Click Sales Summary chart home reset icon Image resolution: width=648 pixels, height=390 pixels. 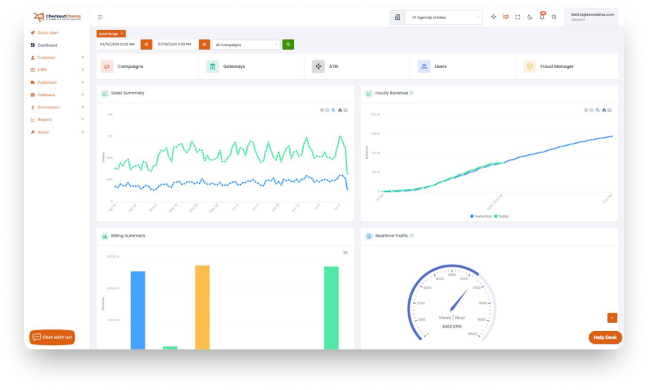[x=340, y=110]
